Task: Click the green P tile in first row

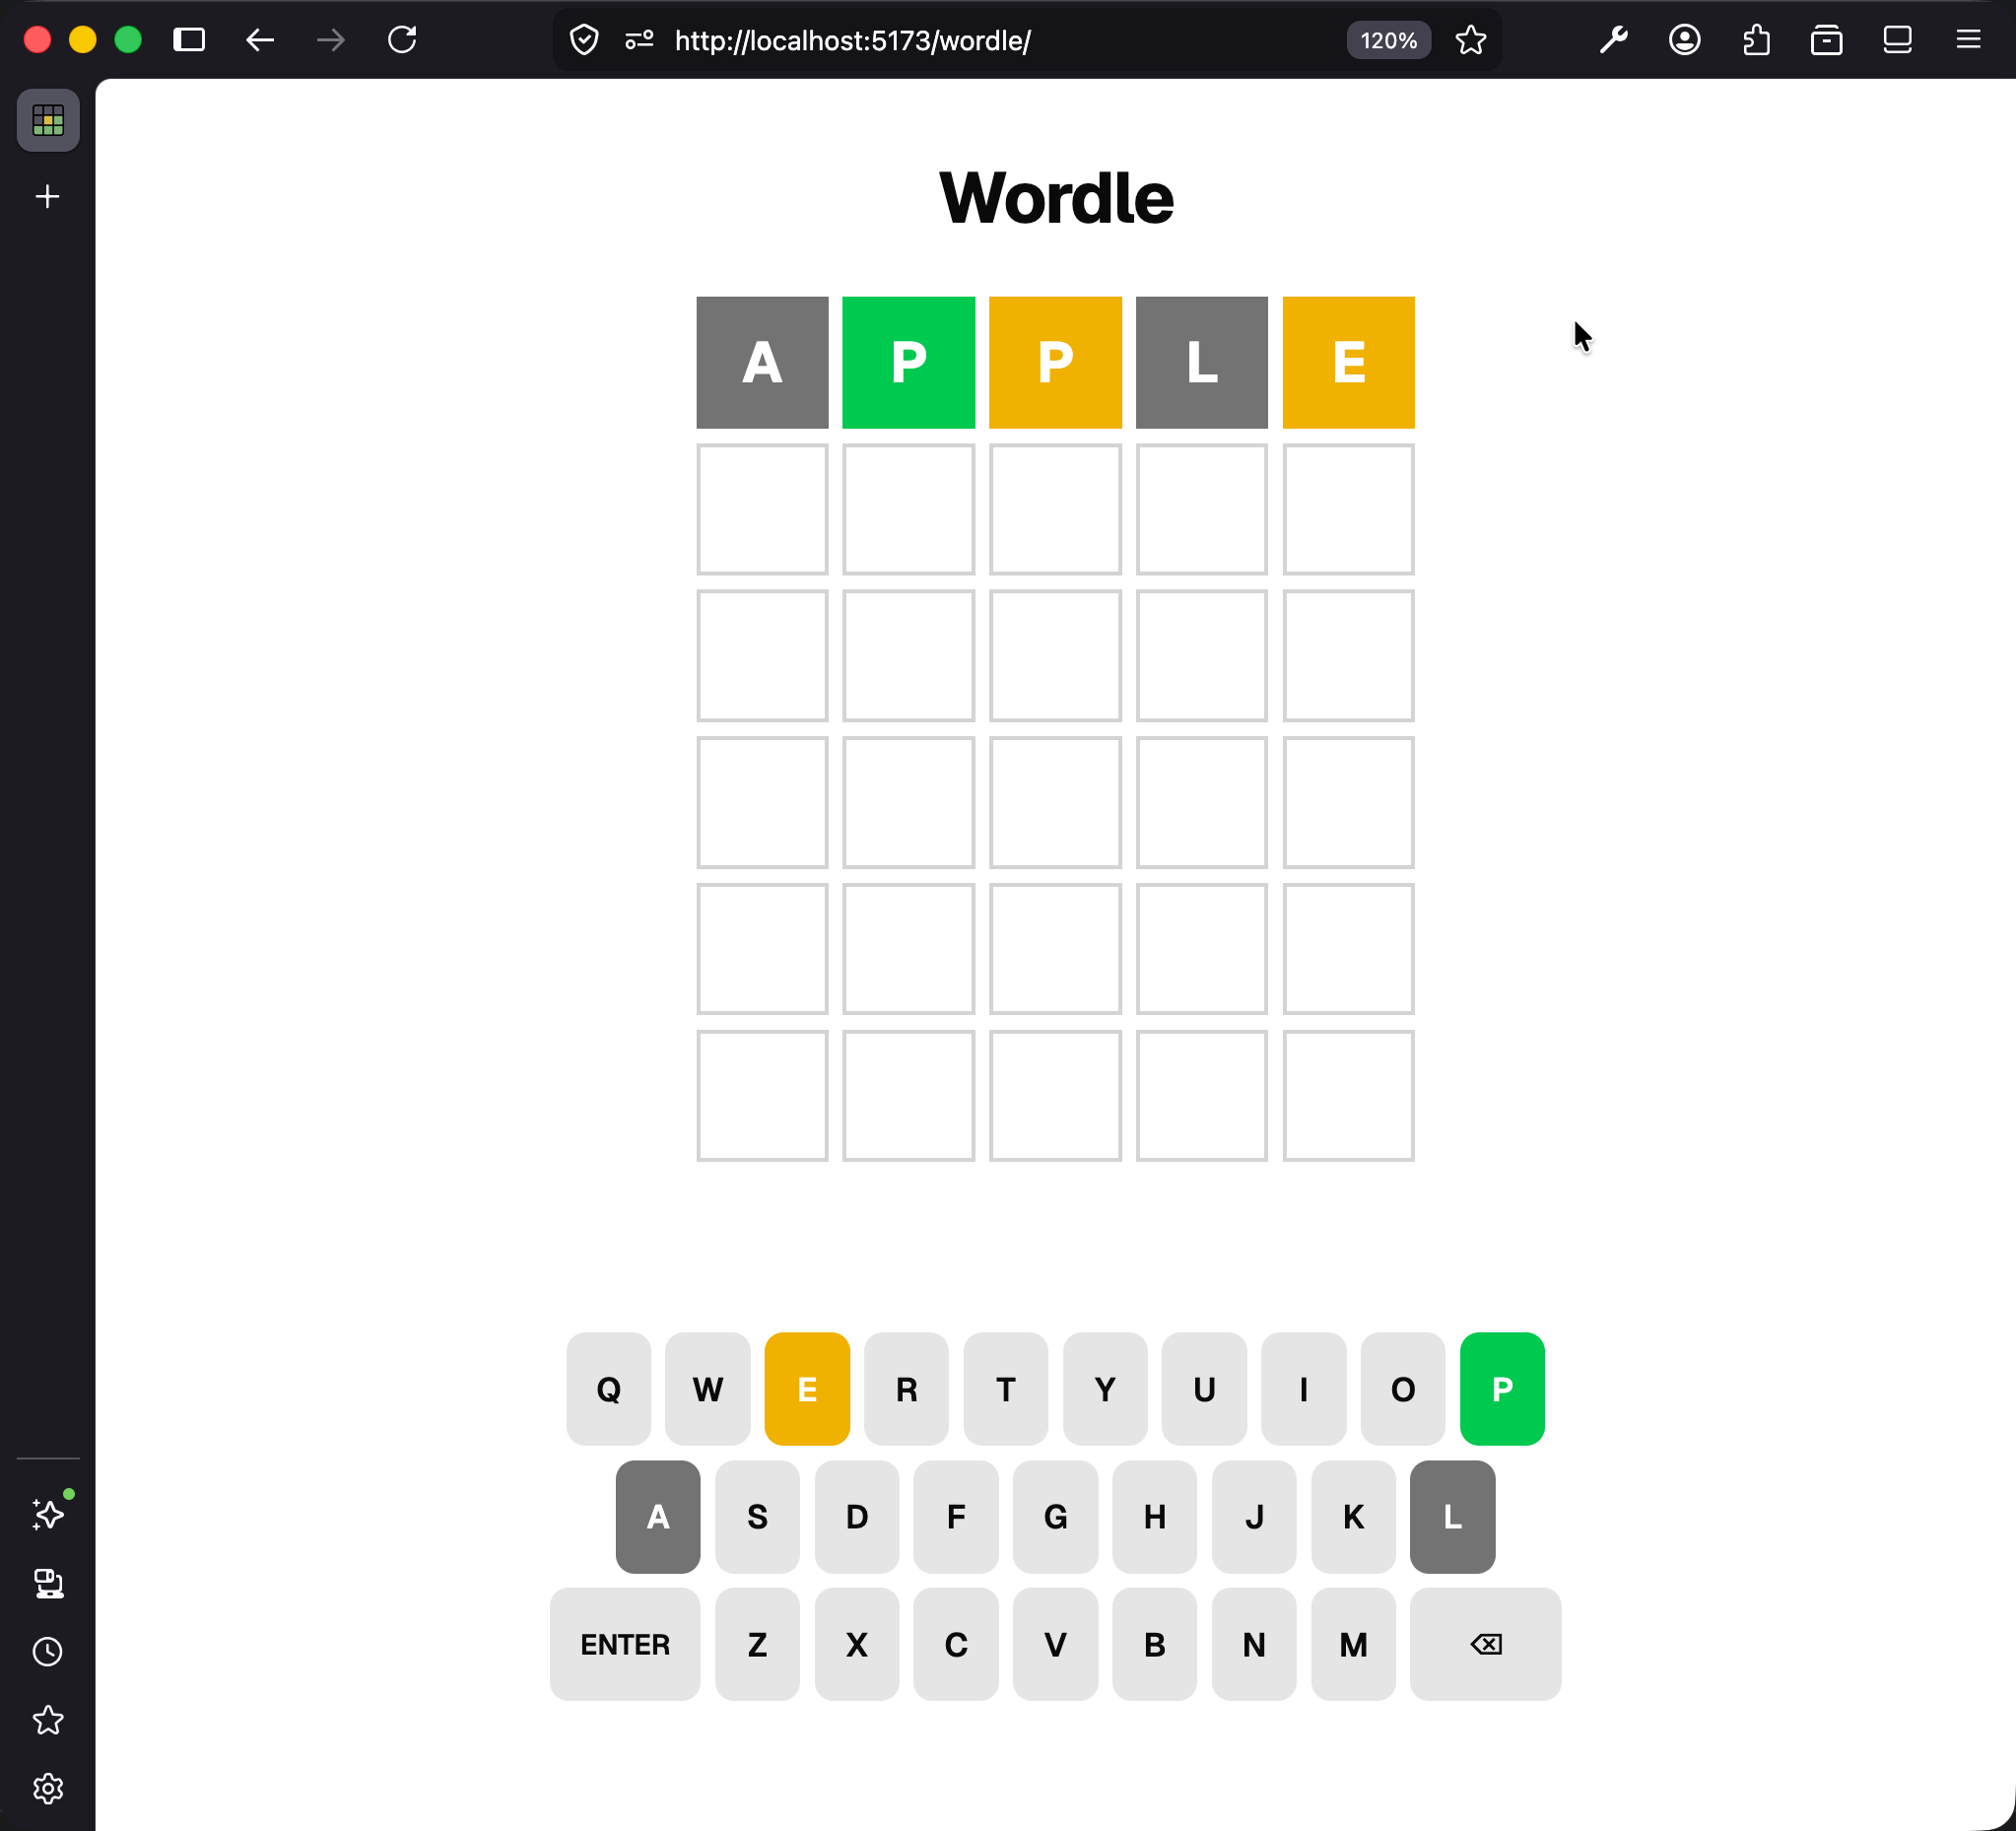Action: click(x=908, y=362)
